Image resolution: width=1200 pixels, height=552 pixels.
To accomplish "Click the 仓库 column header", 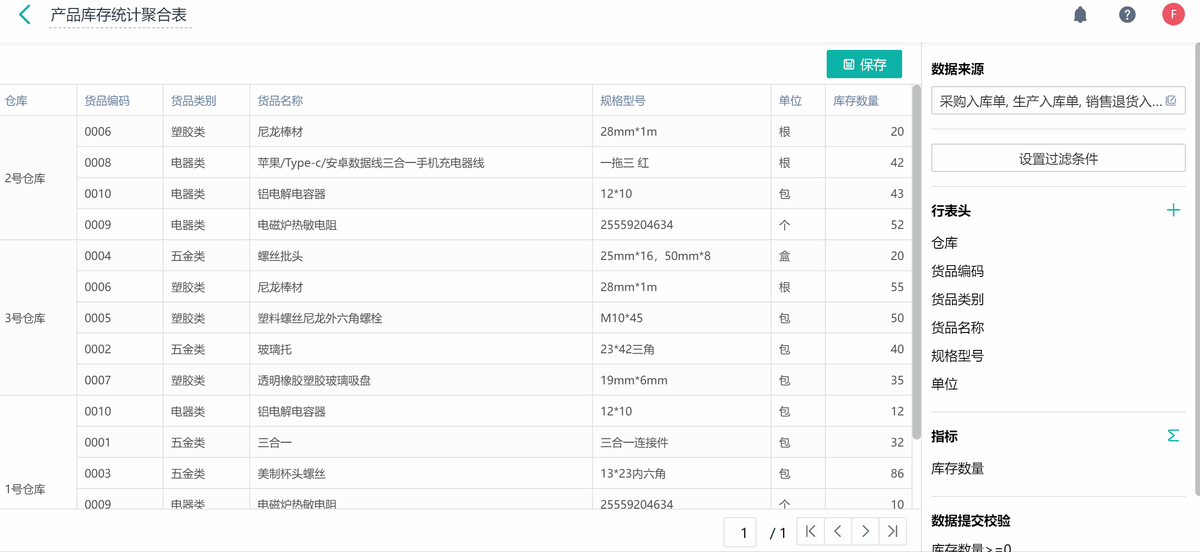I will [38, 101].
